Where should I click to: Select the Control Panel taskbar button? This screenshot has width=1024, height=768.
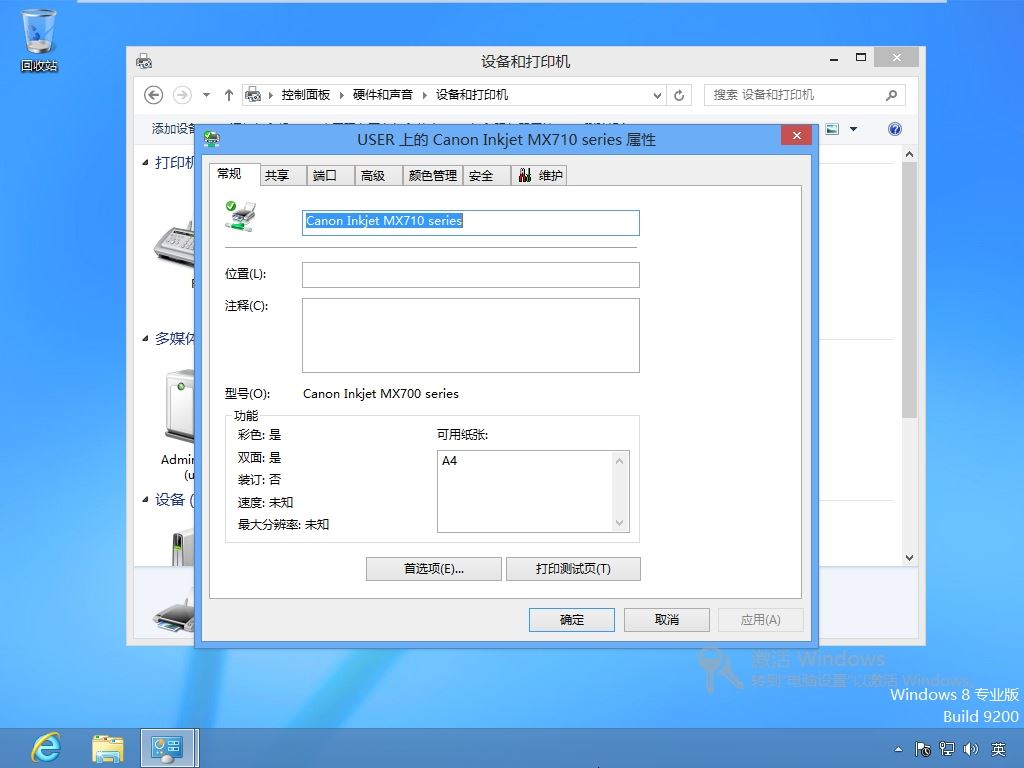167,748
